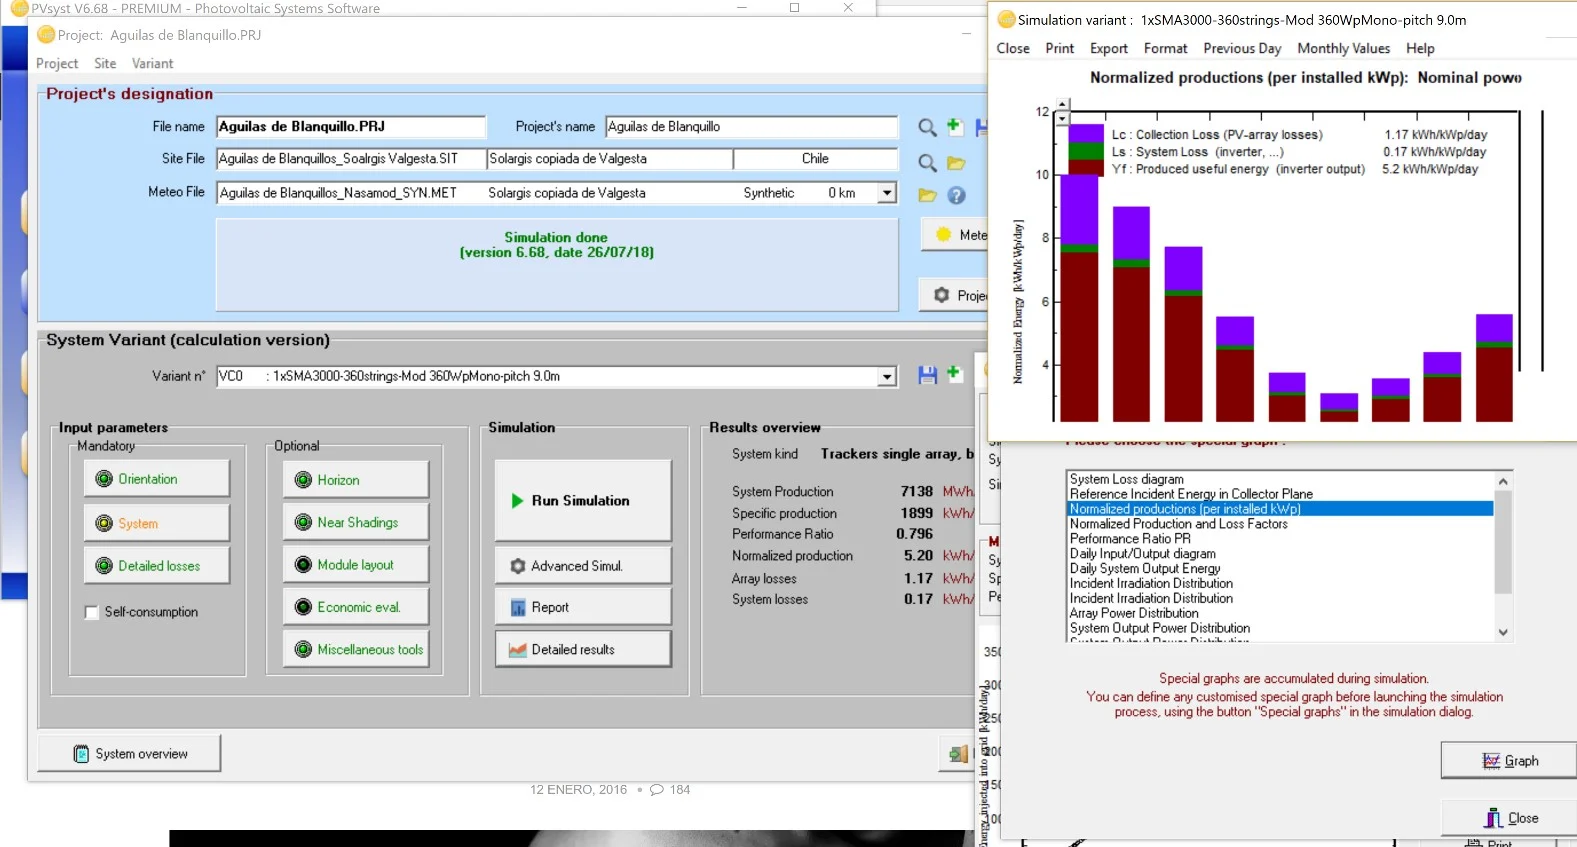This screenshot has height=847, width=1577.
Task: Open the Format menu in graph window
Action: (x=1166, y=48)
